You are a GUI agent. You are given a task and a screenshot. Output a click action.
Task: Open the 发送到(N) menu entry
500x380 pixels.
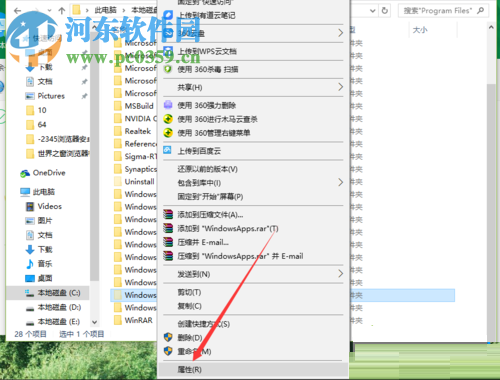[x=194, y=274]
